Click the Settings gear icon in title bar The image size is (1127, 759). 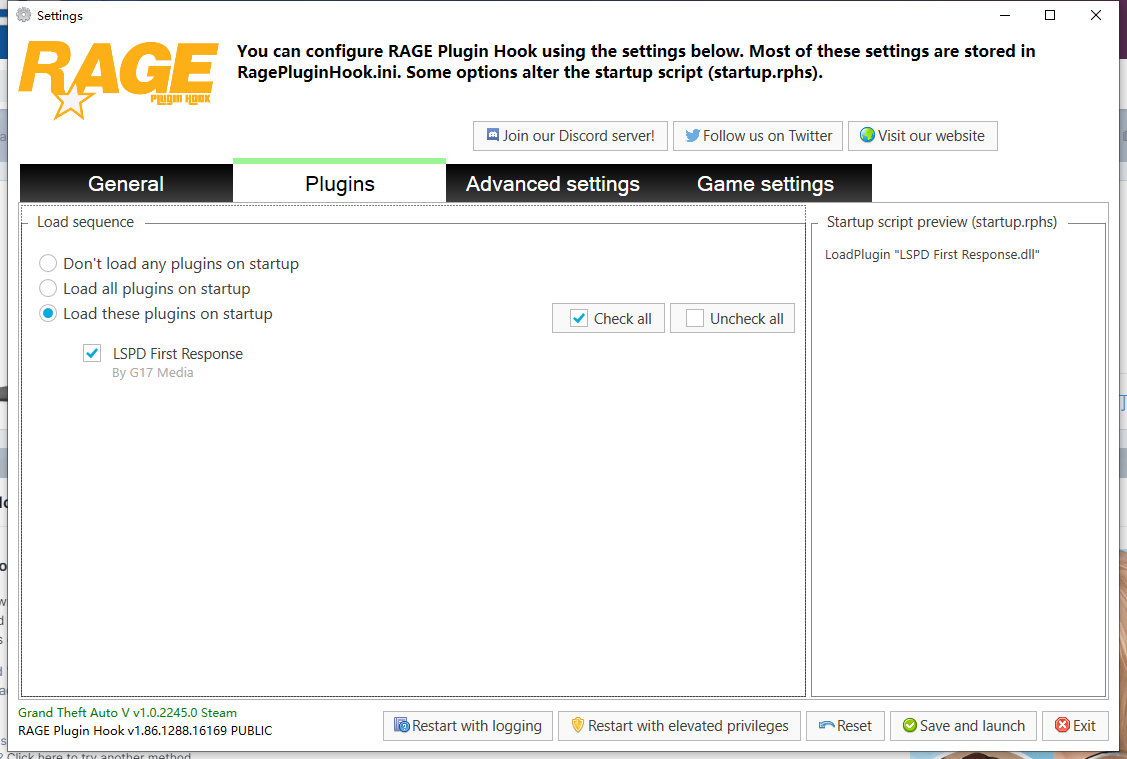(24, 15)
